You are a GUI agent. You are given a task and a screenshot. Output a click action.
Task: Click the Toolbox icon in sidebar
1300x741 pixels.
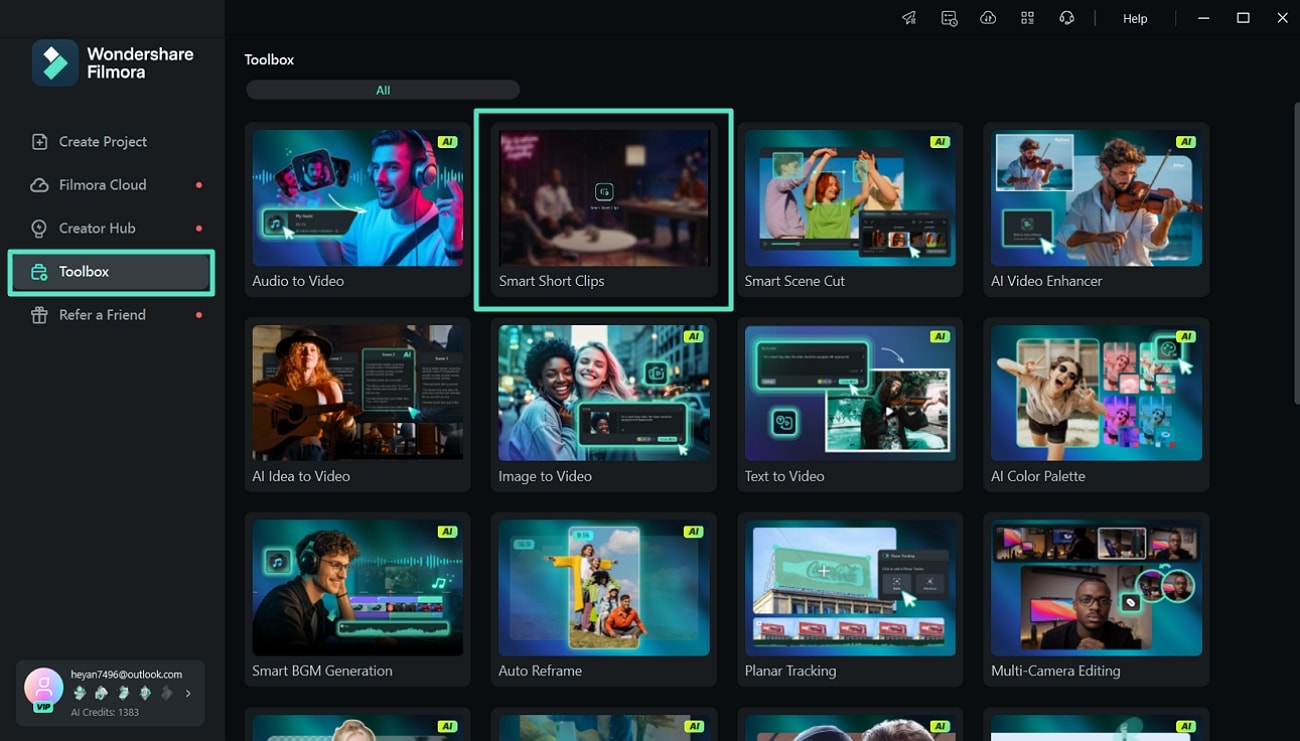[39, 272]
